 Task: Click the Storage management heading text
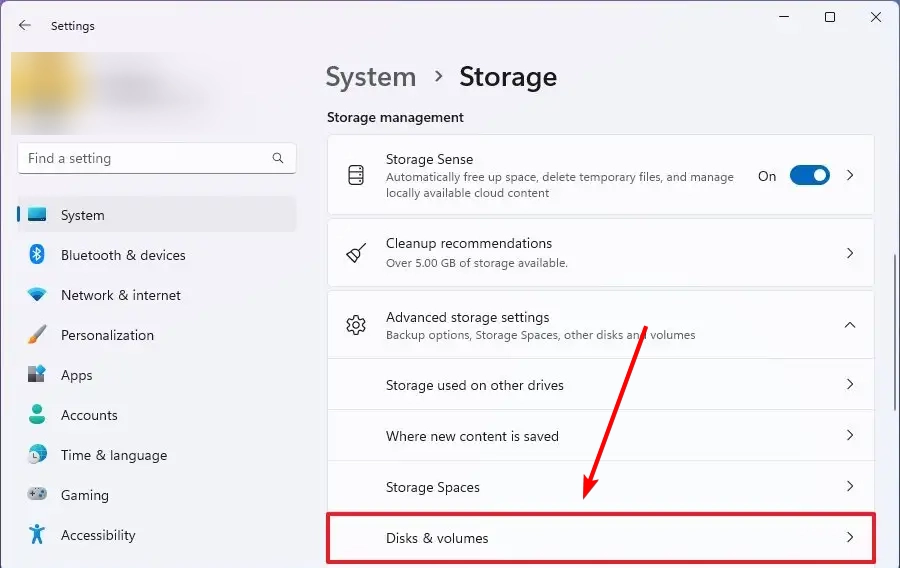(395, 117)
